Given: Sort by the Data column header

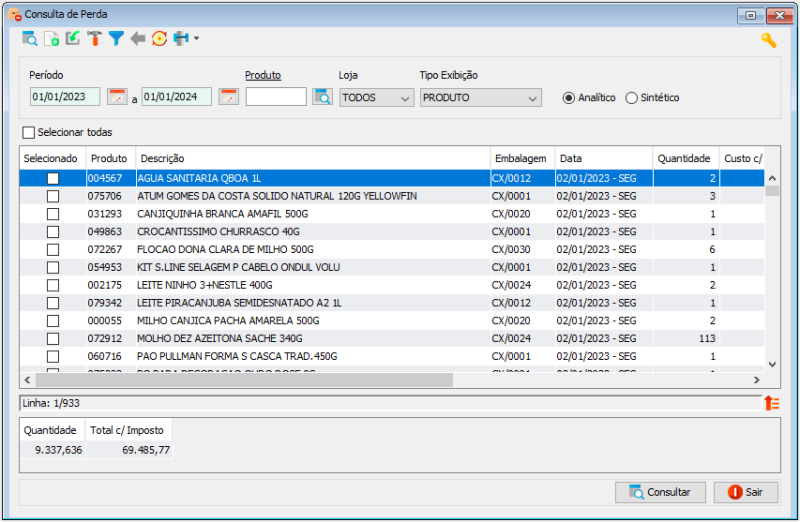Looking at the screenshot, I should (x=604, y=158).
